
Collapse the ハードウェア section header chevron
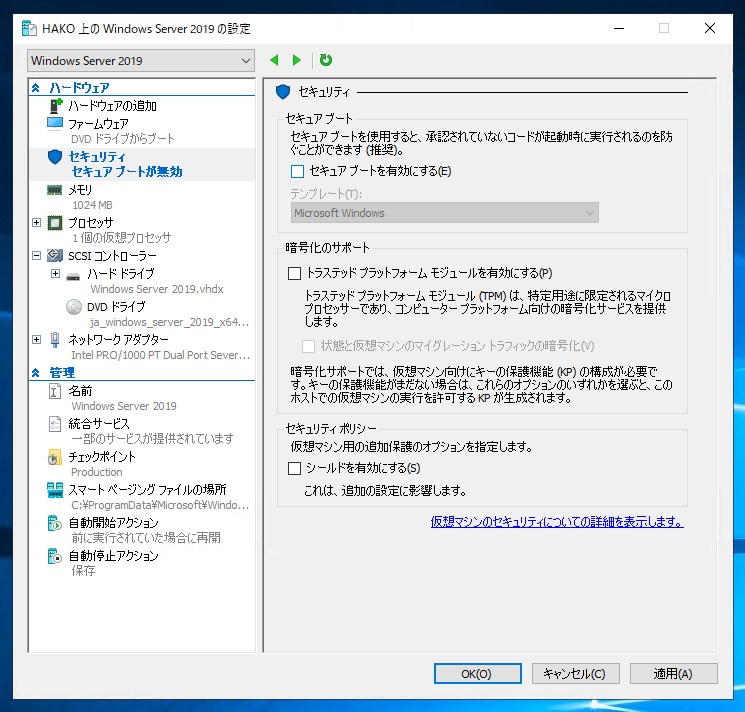tap(36, 87)
